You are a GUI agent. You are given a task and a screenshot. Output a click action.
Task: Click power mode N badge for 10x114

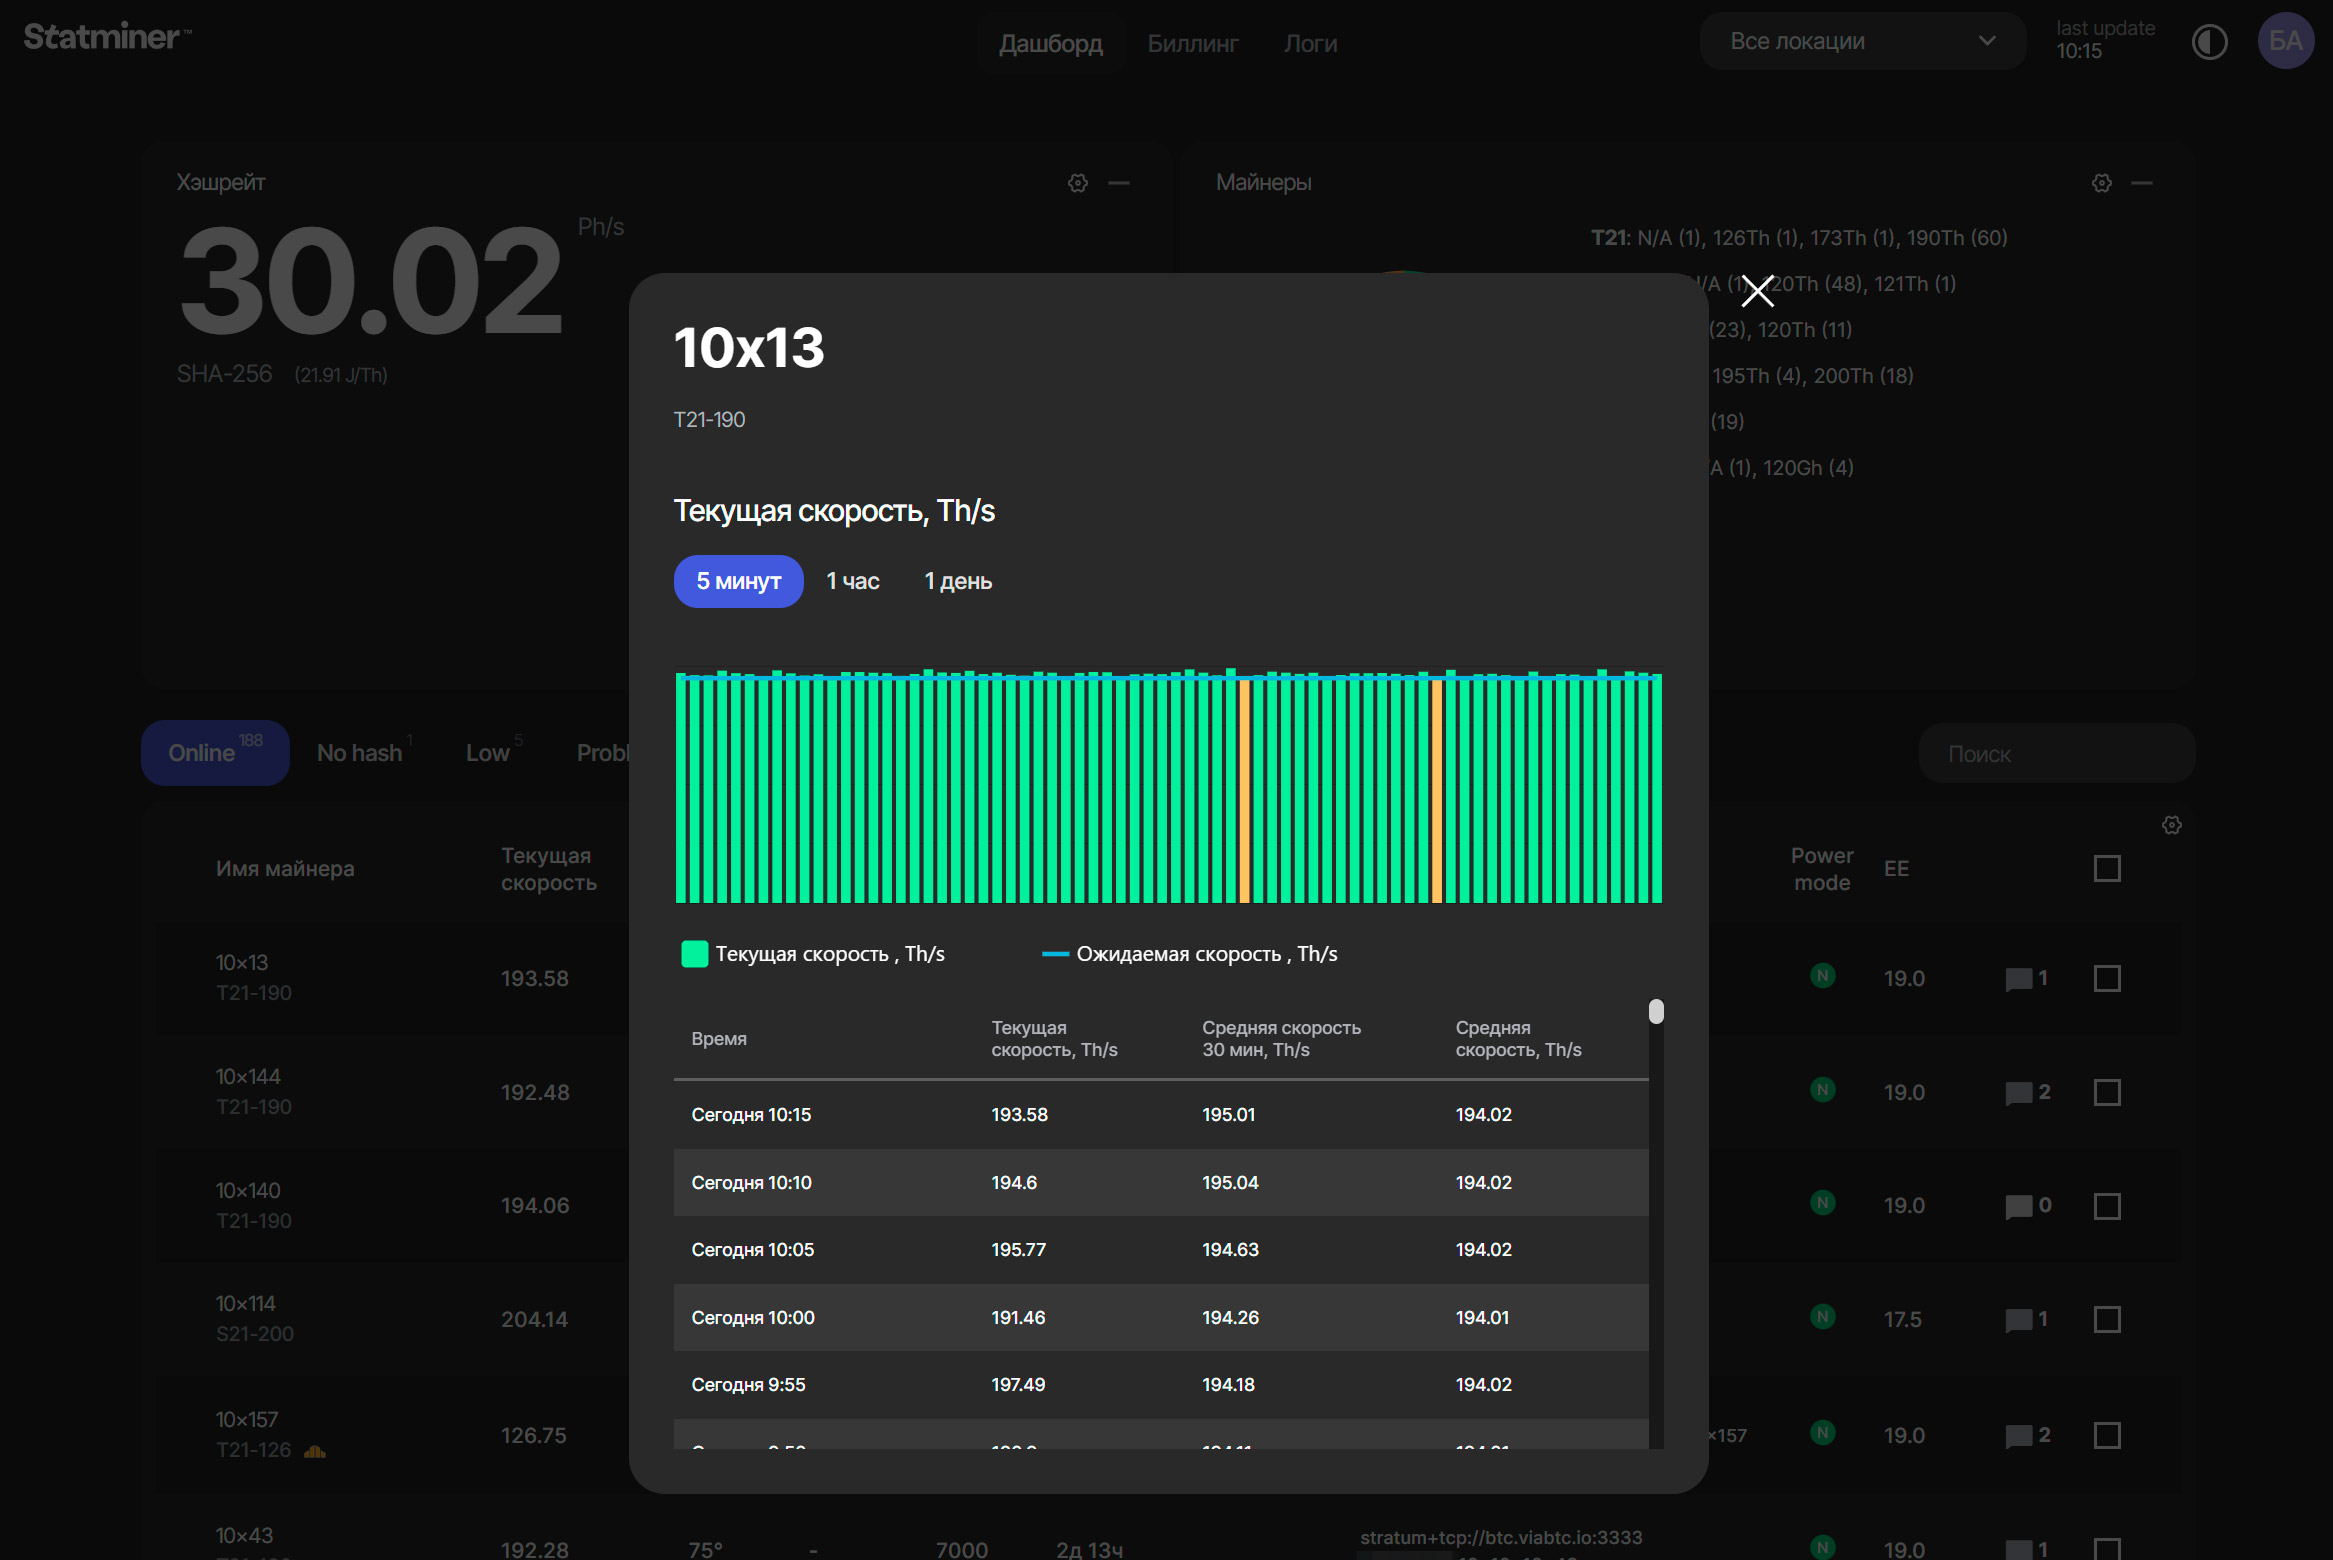point(1822,1316)
